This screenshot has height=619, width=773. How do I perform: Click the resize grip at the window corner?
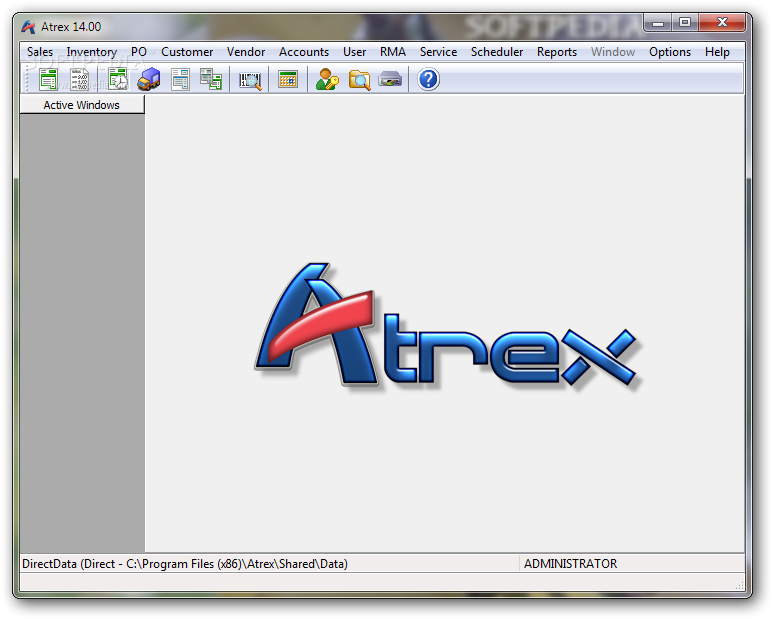(x=739, y=585)
